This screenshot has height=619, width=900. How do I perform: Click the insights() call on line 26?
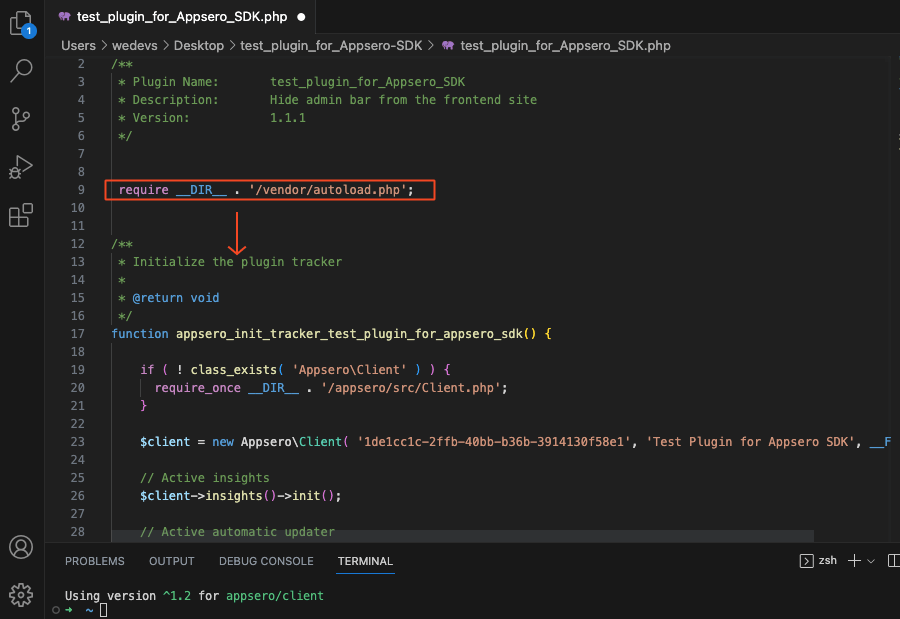pos(240,496)
